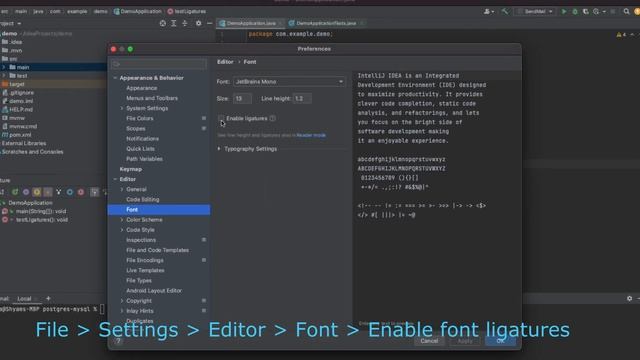Viewport: 640px width, 360px height.
Task: Select the Local terminal tab
Action: [x=24, y=298]
